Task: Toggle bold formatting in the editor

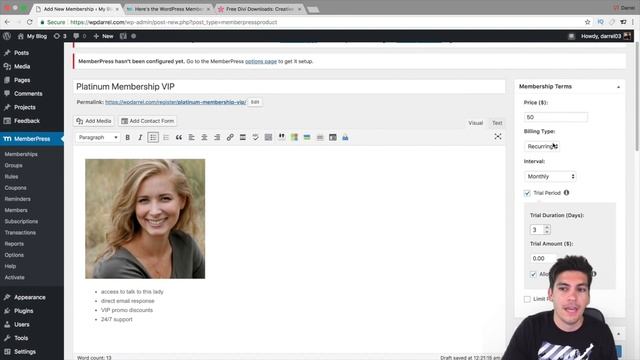Action: (127, 138)
